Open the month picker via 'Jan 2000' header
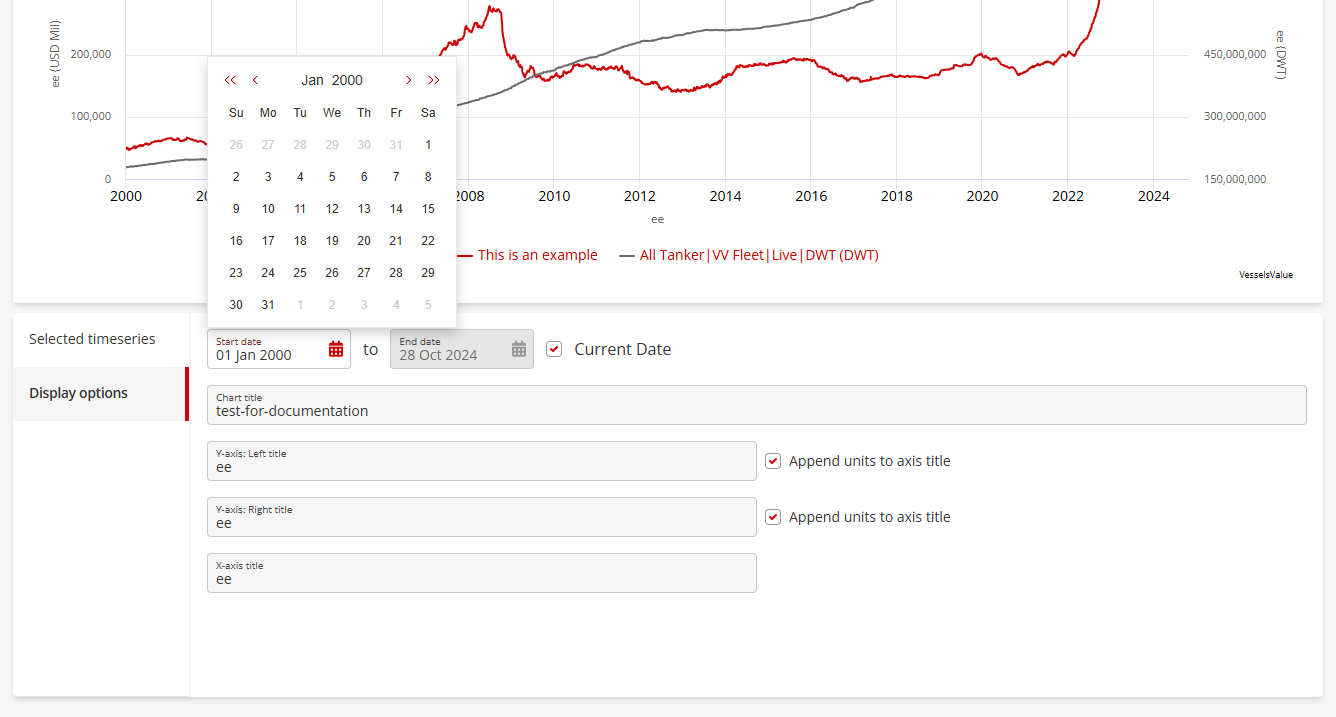Screen dimensions: 1336x717 pos(332,80)
